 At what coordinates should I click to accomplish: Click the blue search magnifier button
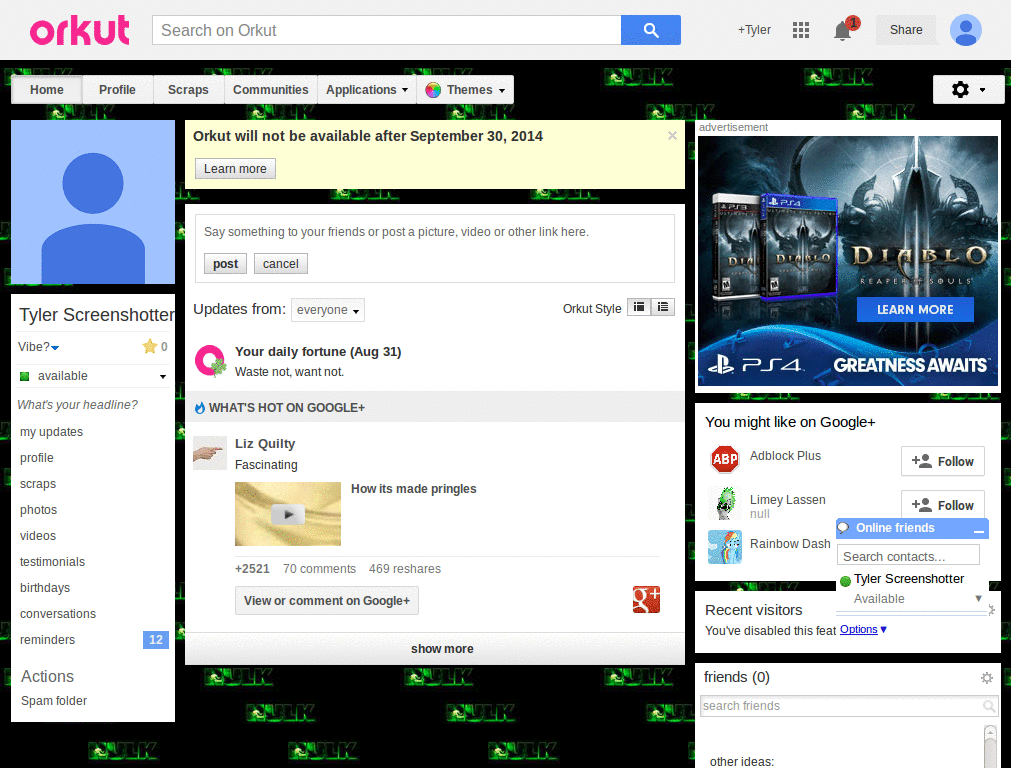(x=650, y=30)
